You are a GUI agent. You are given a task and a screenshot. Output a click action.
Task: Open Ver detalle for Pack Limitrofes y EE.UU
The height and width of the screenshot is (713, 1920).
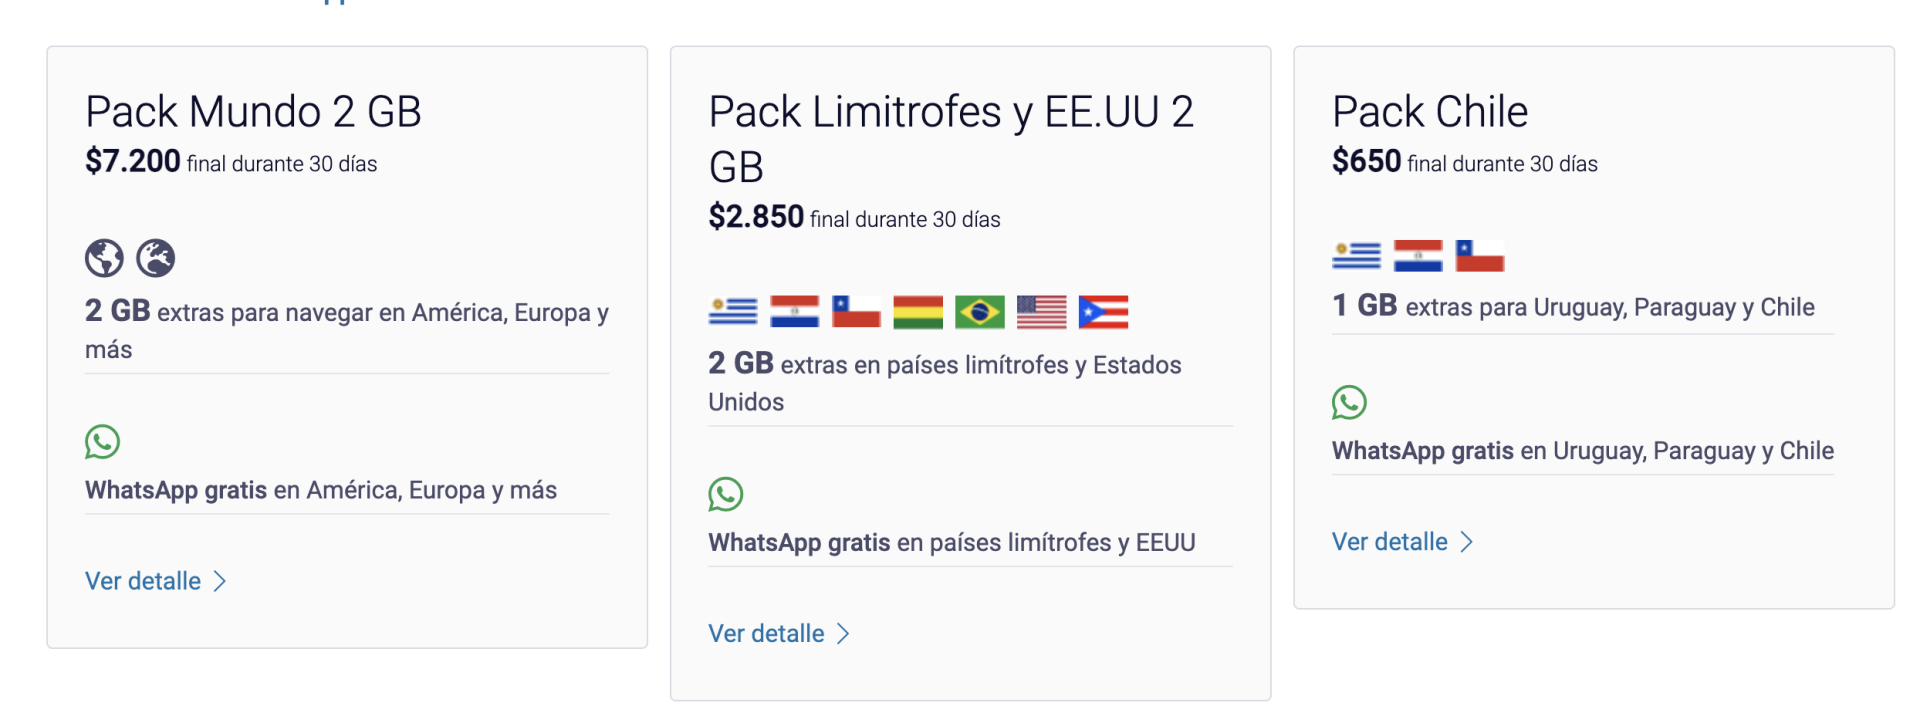[x=765, y=632]
